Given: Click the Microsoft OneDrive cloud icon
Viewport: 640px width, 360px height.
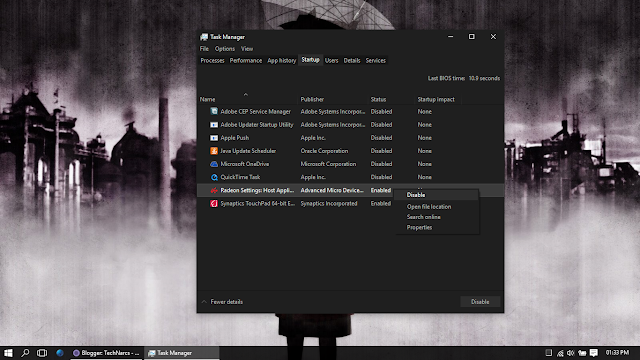Looking at the screenshot, I should click(x=214, y=164).
